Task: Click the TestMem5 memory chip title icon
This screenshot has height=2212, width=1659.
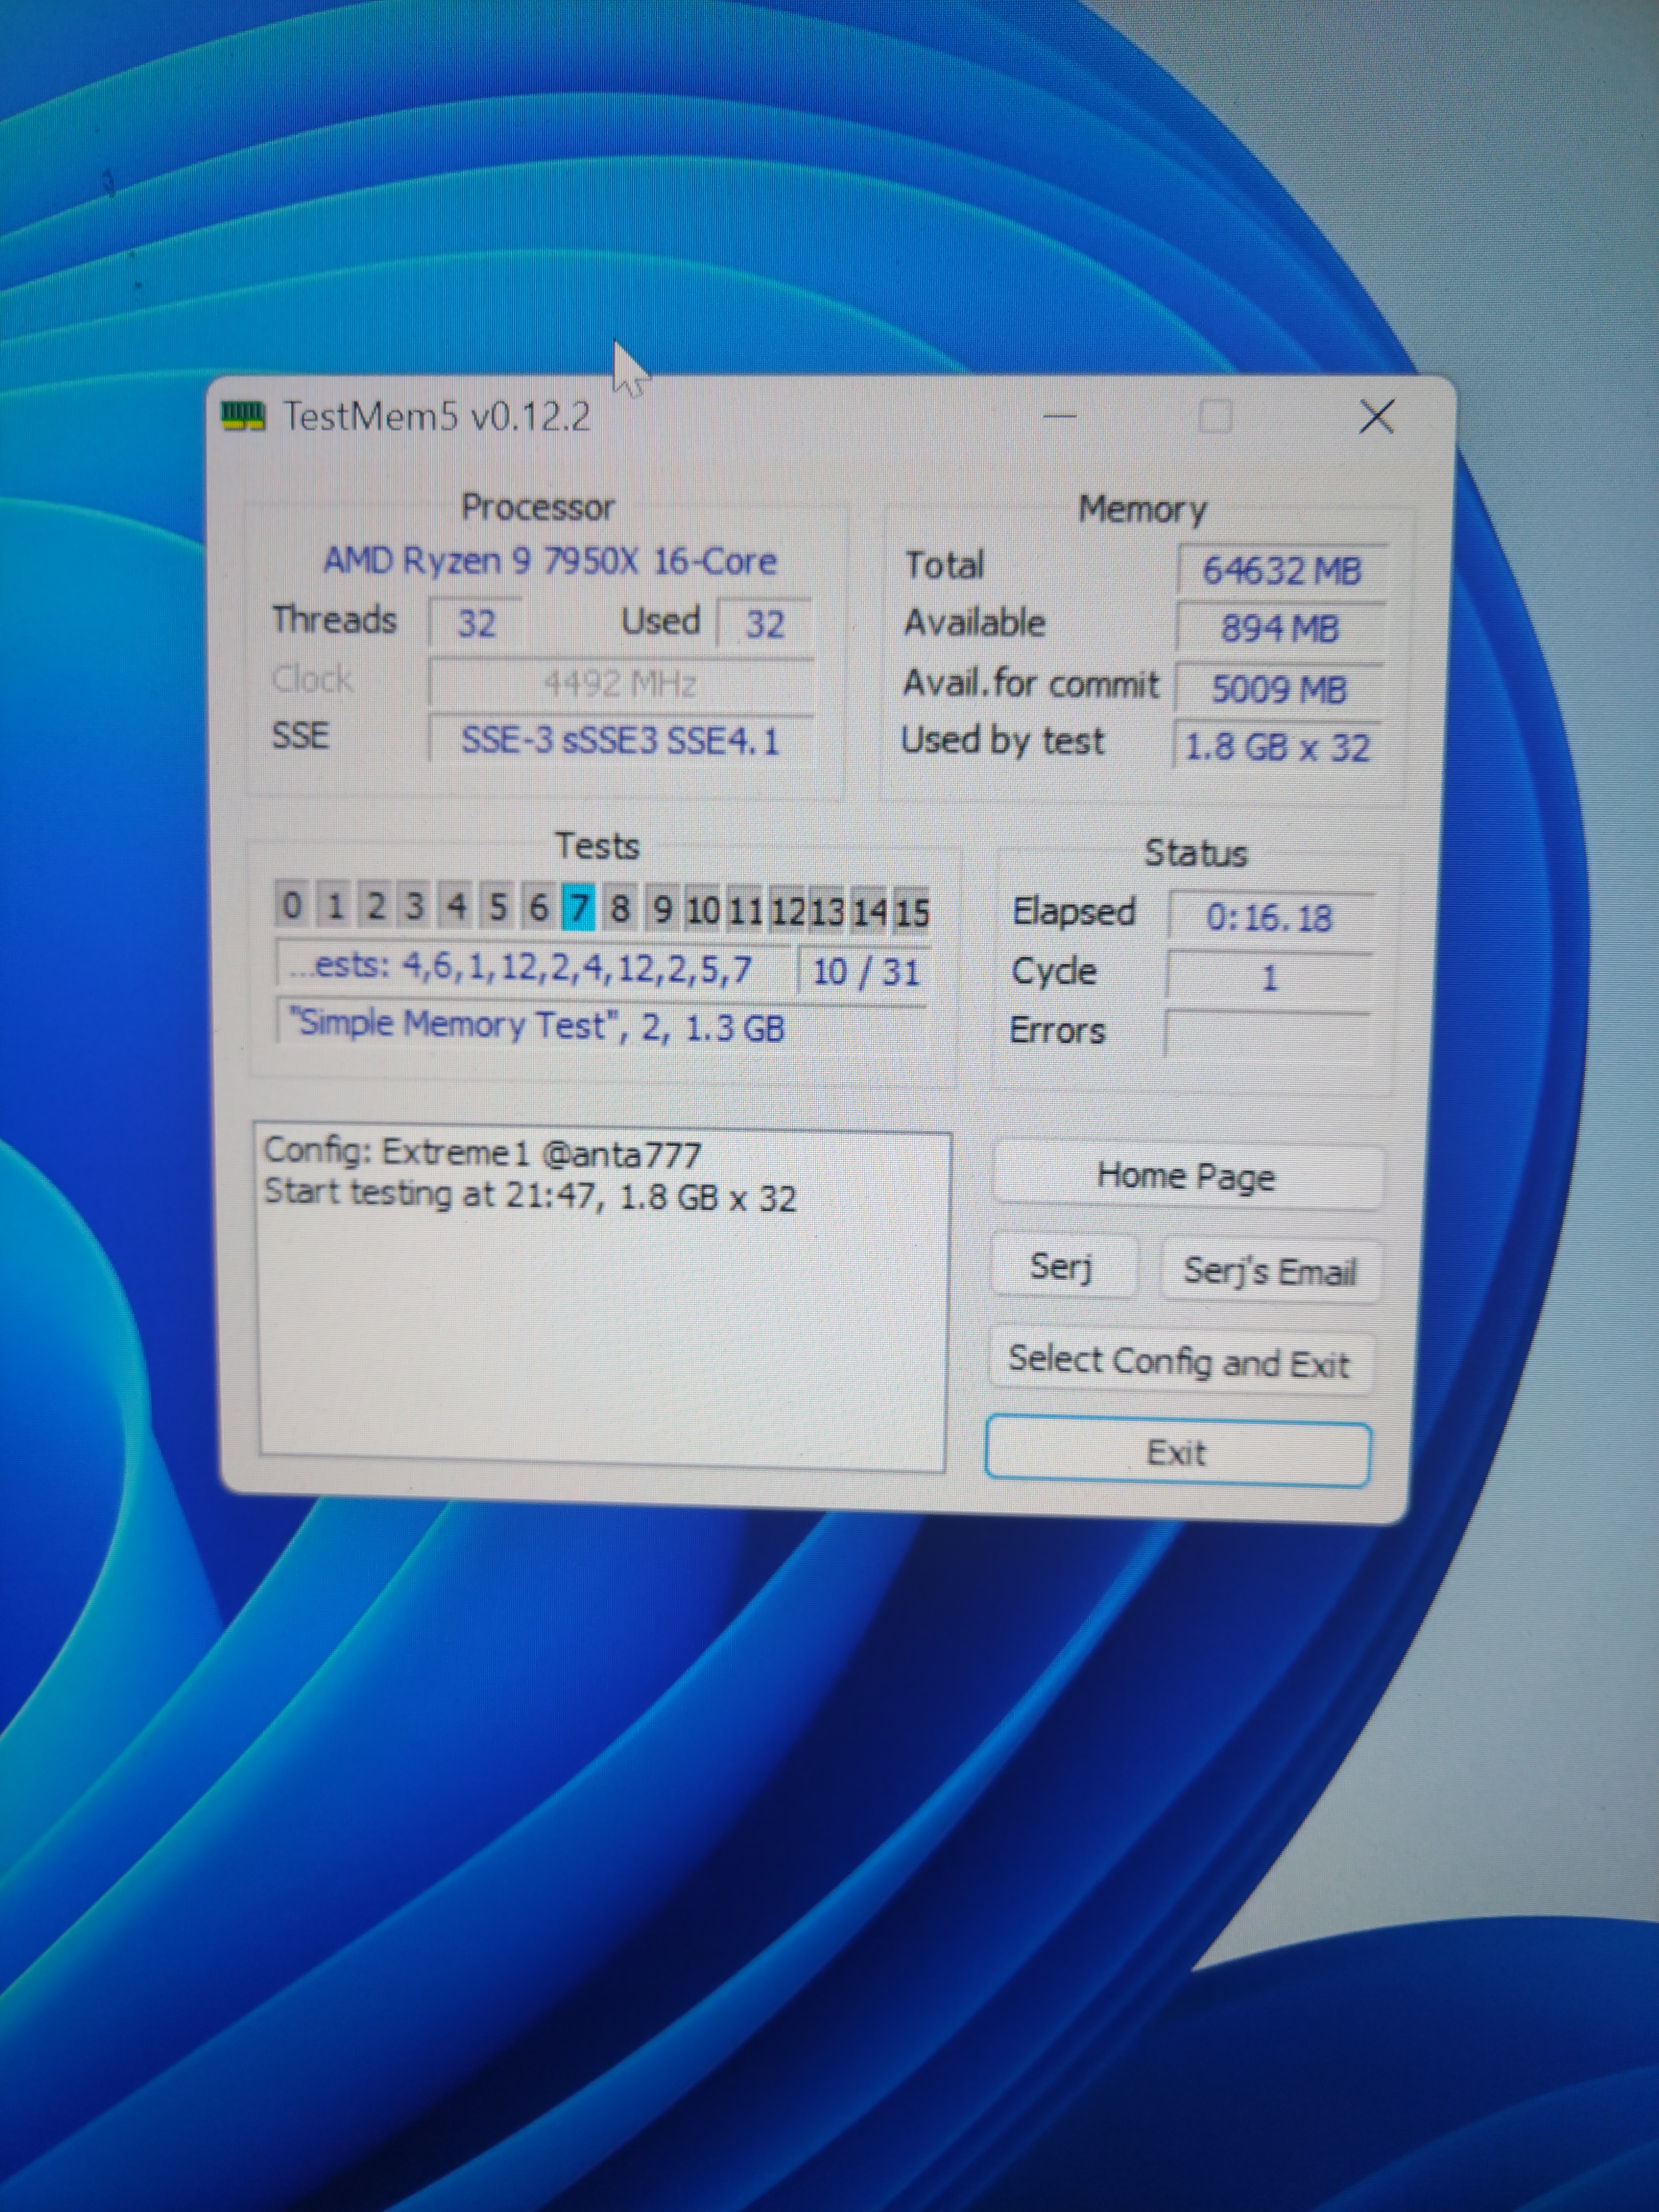Action: click(243, 415)
